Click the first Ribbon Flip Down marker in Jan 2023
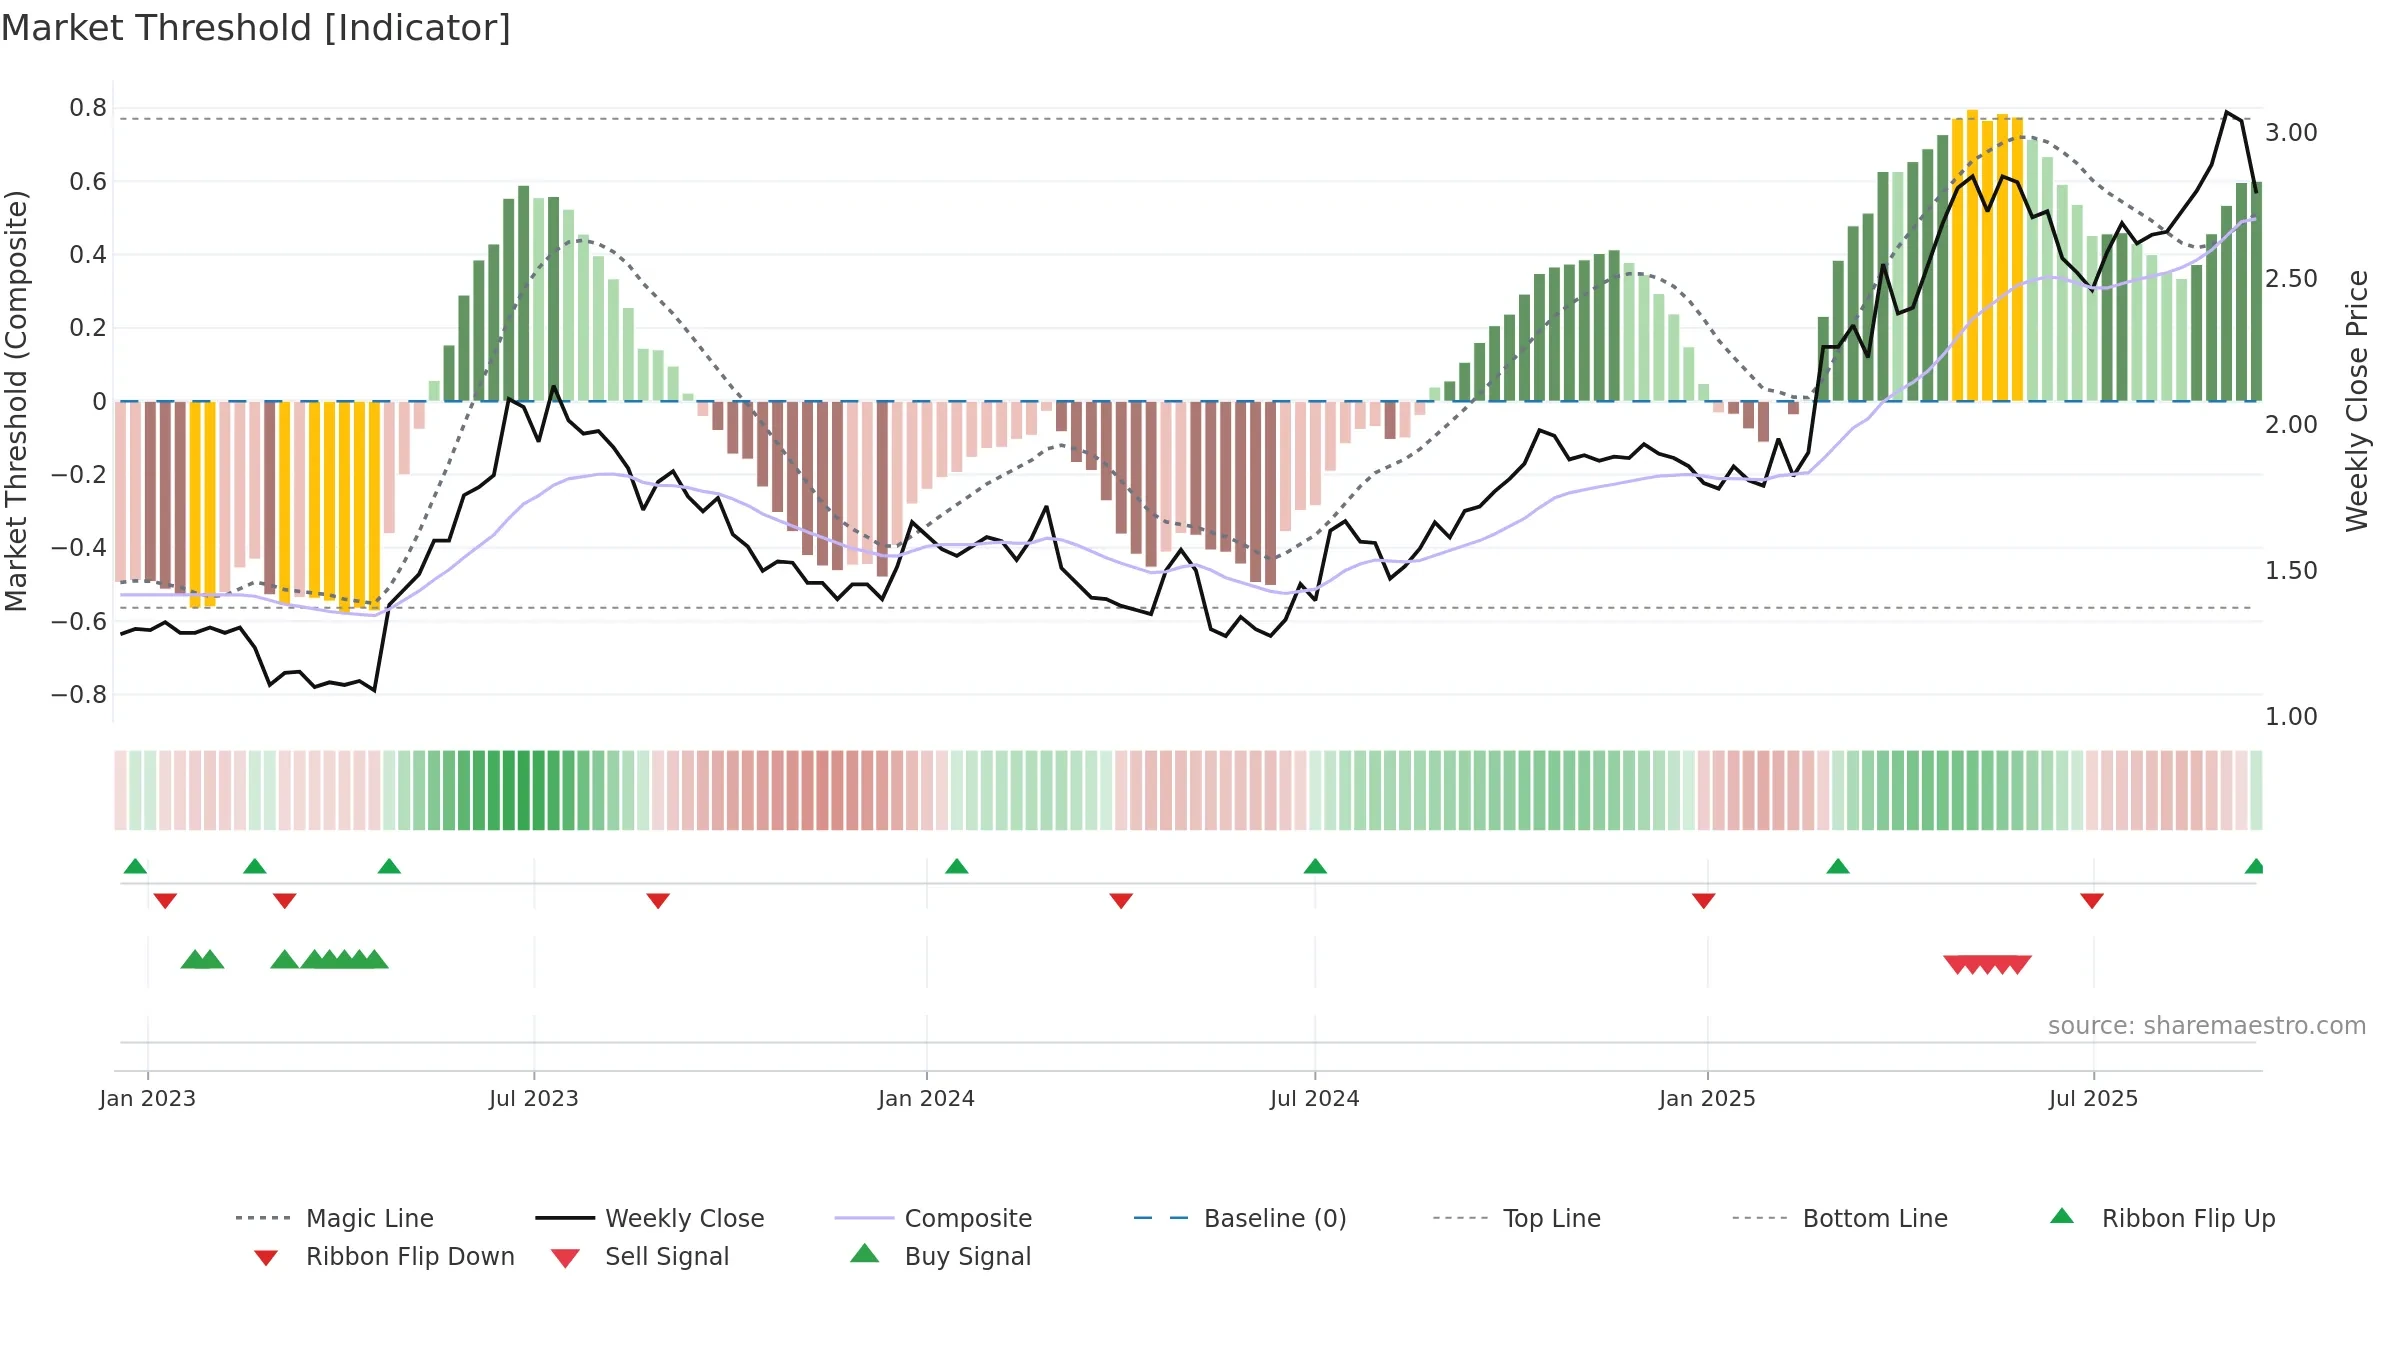 (165, 901)
